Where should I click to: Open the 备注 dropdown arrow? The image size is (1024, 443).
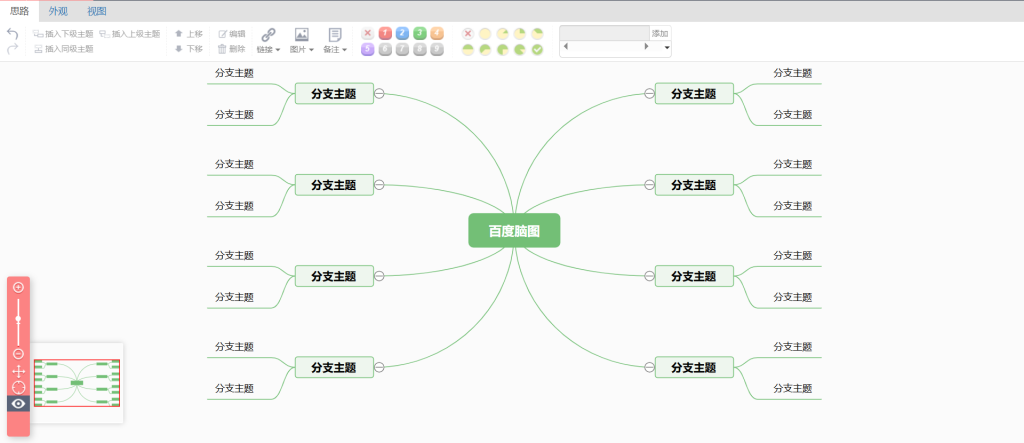pyautogui.click(x=344, y=50)
